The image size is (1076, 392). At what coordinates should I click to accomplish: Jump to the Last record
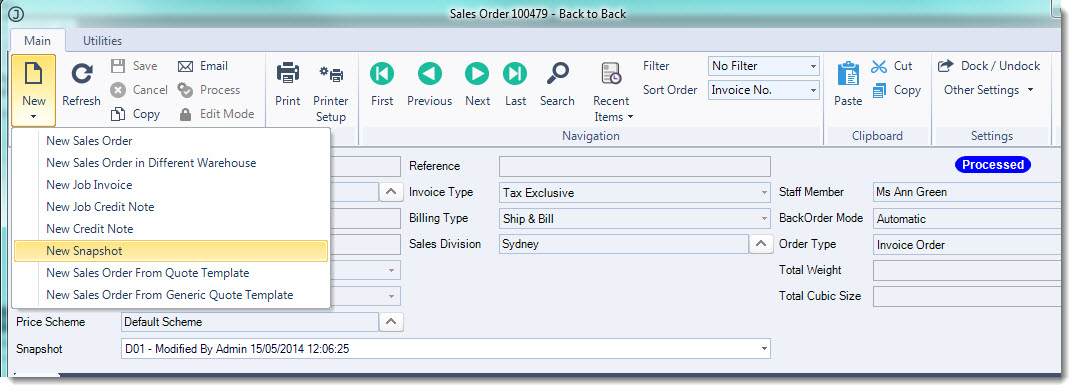pyautogui.click(x=515, y=73)
